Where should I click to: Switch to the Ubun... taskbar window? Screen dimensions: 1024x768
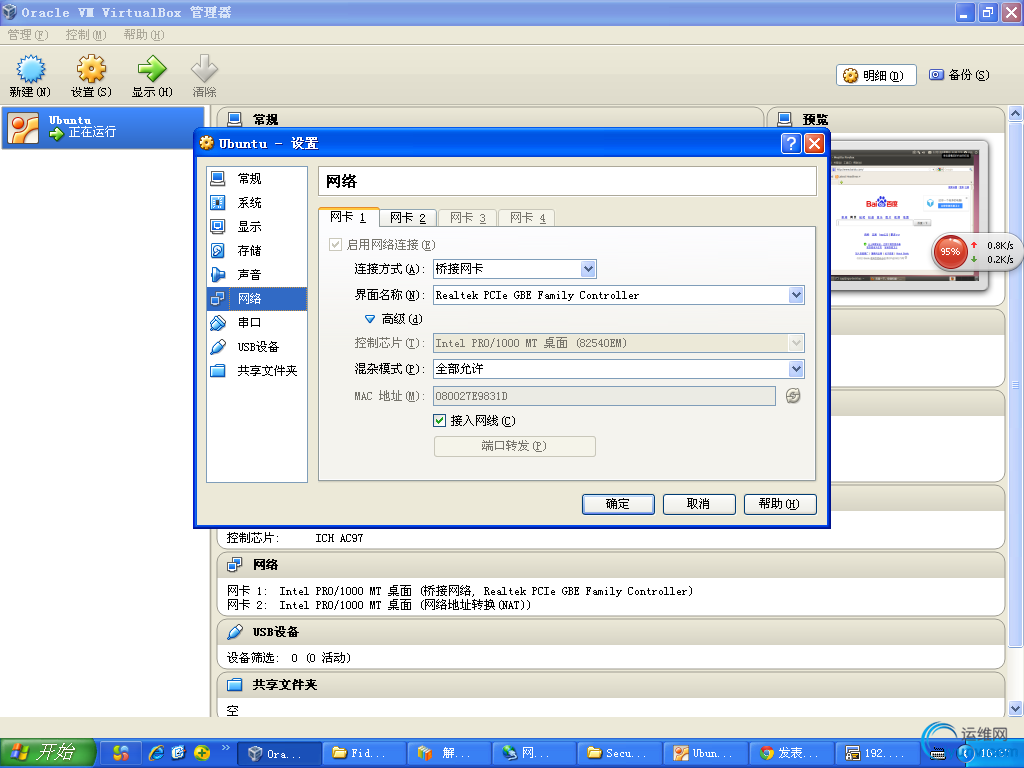click(x=706, y=753)
